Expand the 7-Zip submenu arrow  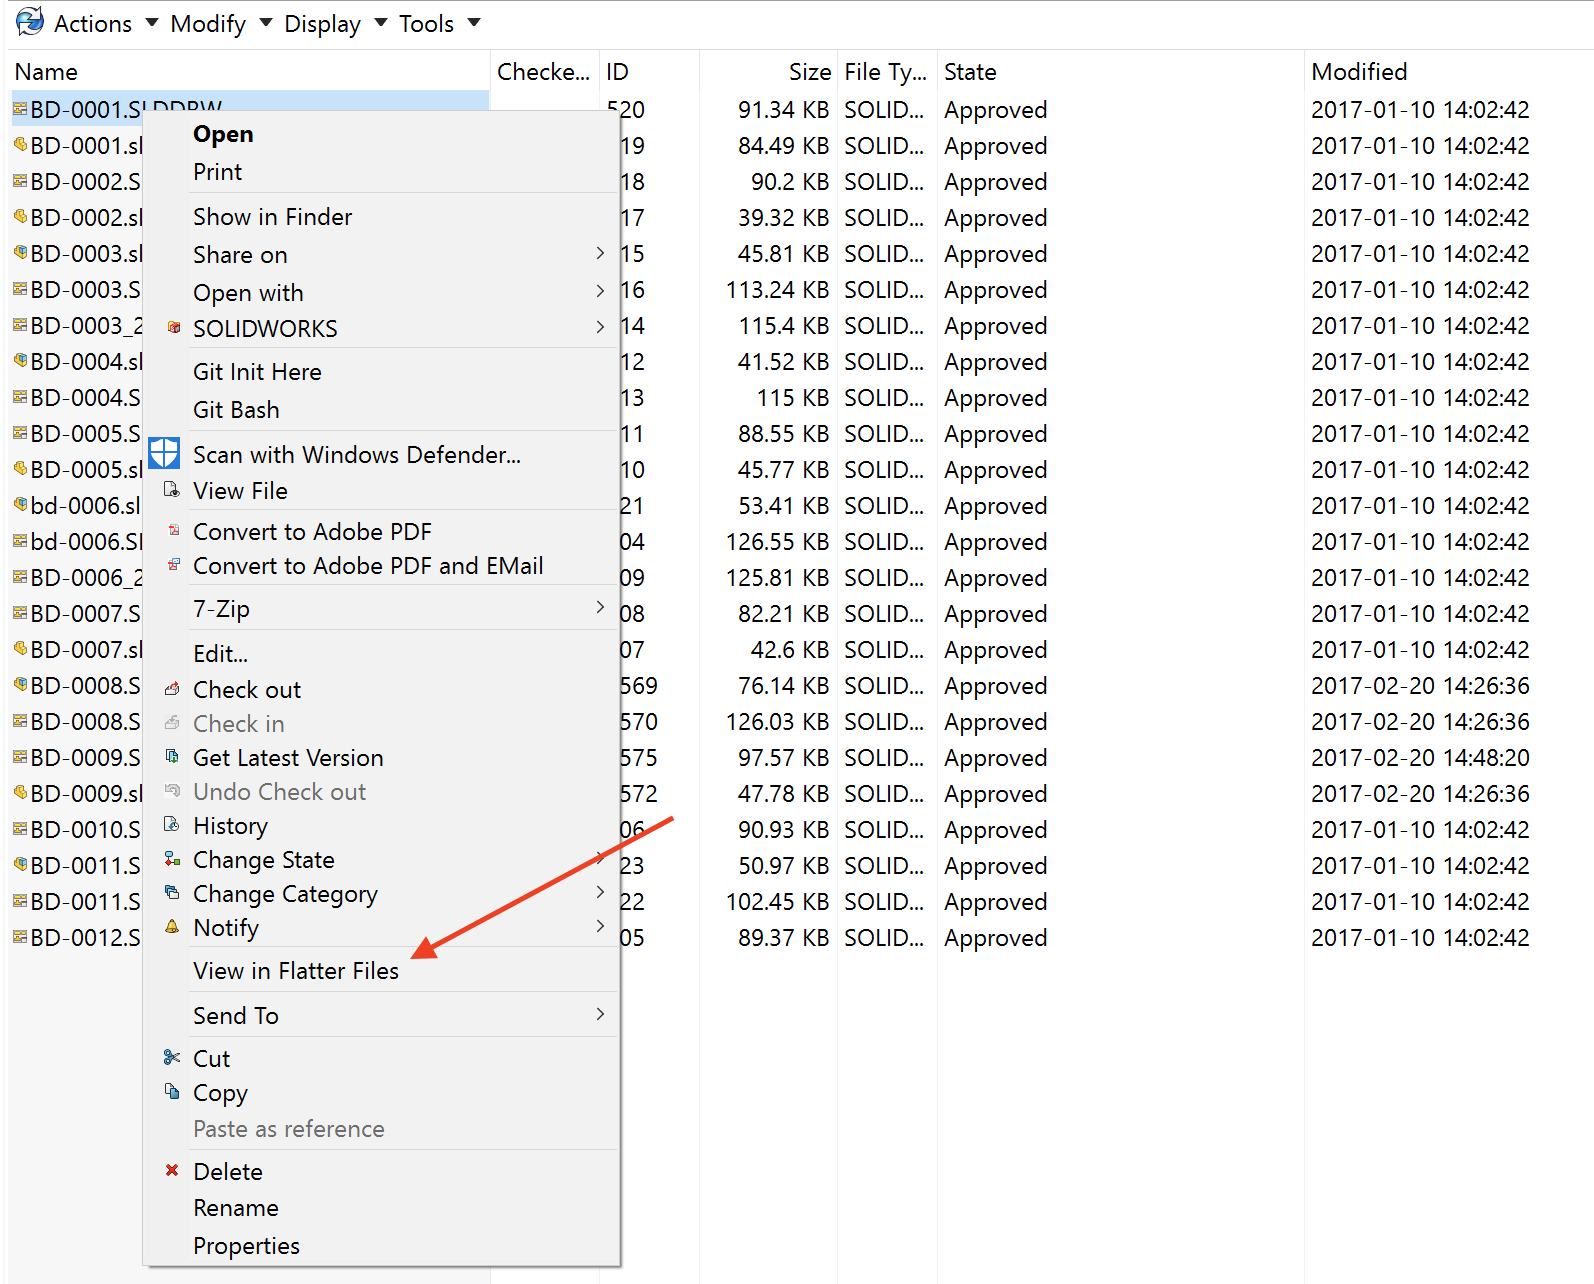point(600,607)
